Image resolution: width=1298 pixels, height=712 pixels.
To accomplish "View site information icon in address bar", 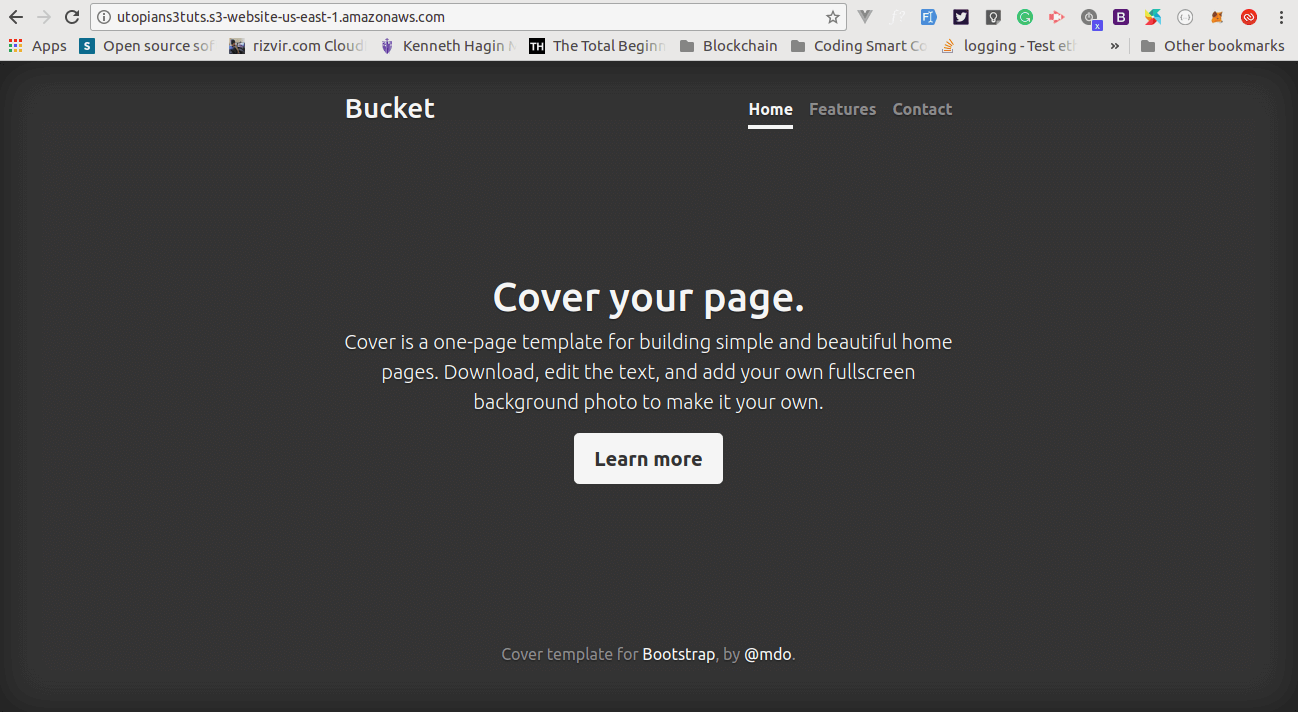I will tap(104, 17).
